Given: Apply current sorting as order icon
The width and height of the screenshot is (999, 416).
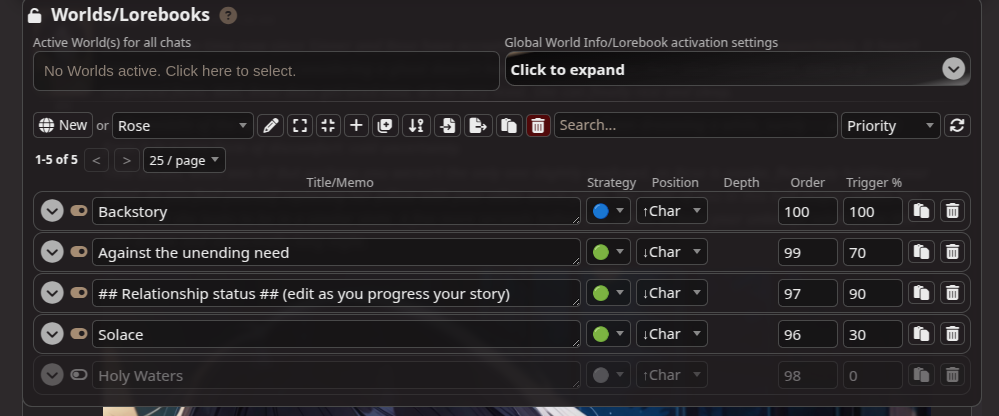Looking at the screenshot, I should pyautogui.click(x=416, y=126).
